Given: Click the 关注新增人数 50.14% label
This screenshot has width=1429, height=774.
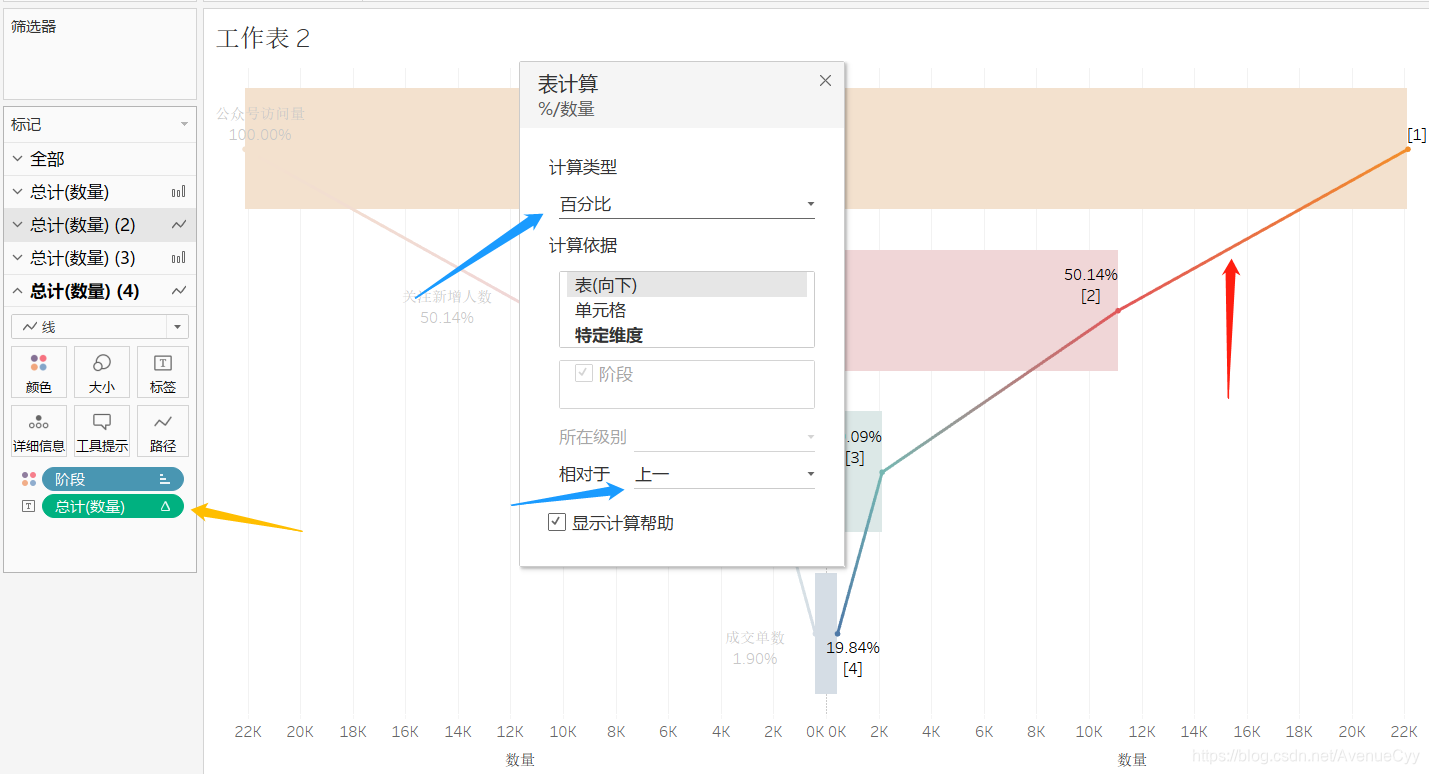Looking at the screenshot, I should (447, 307).
